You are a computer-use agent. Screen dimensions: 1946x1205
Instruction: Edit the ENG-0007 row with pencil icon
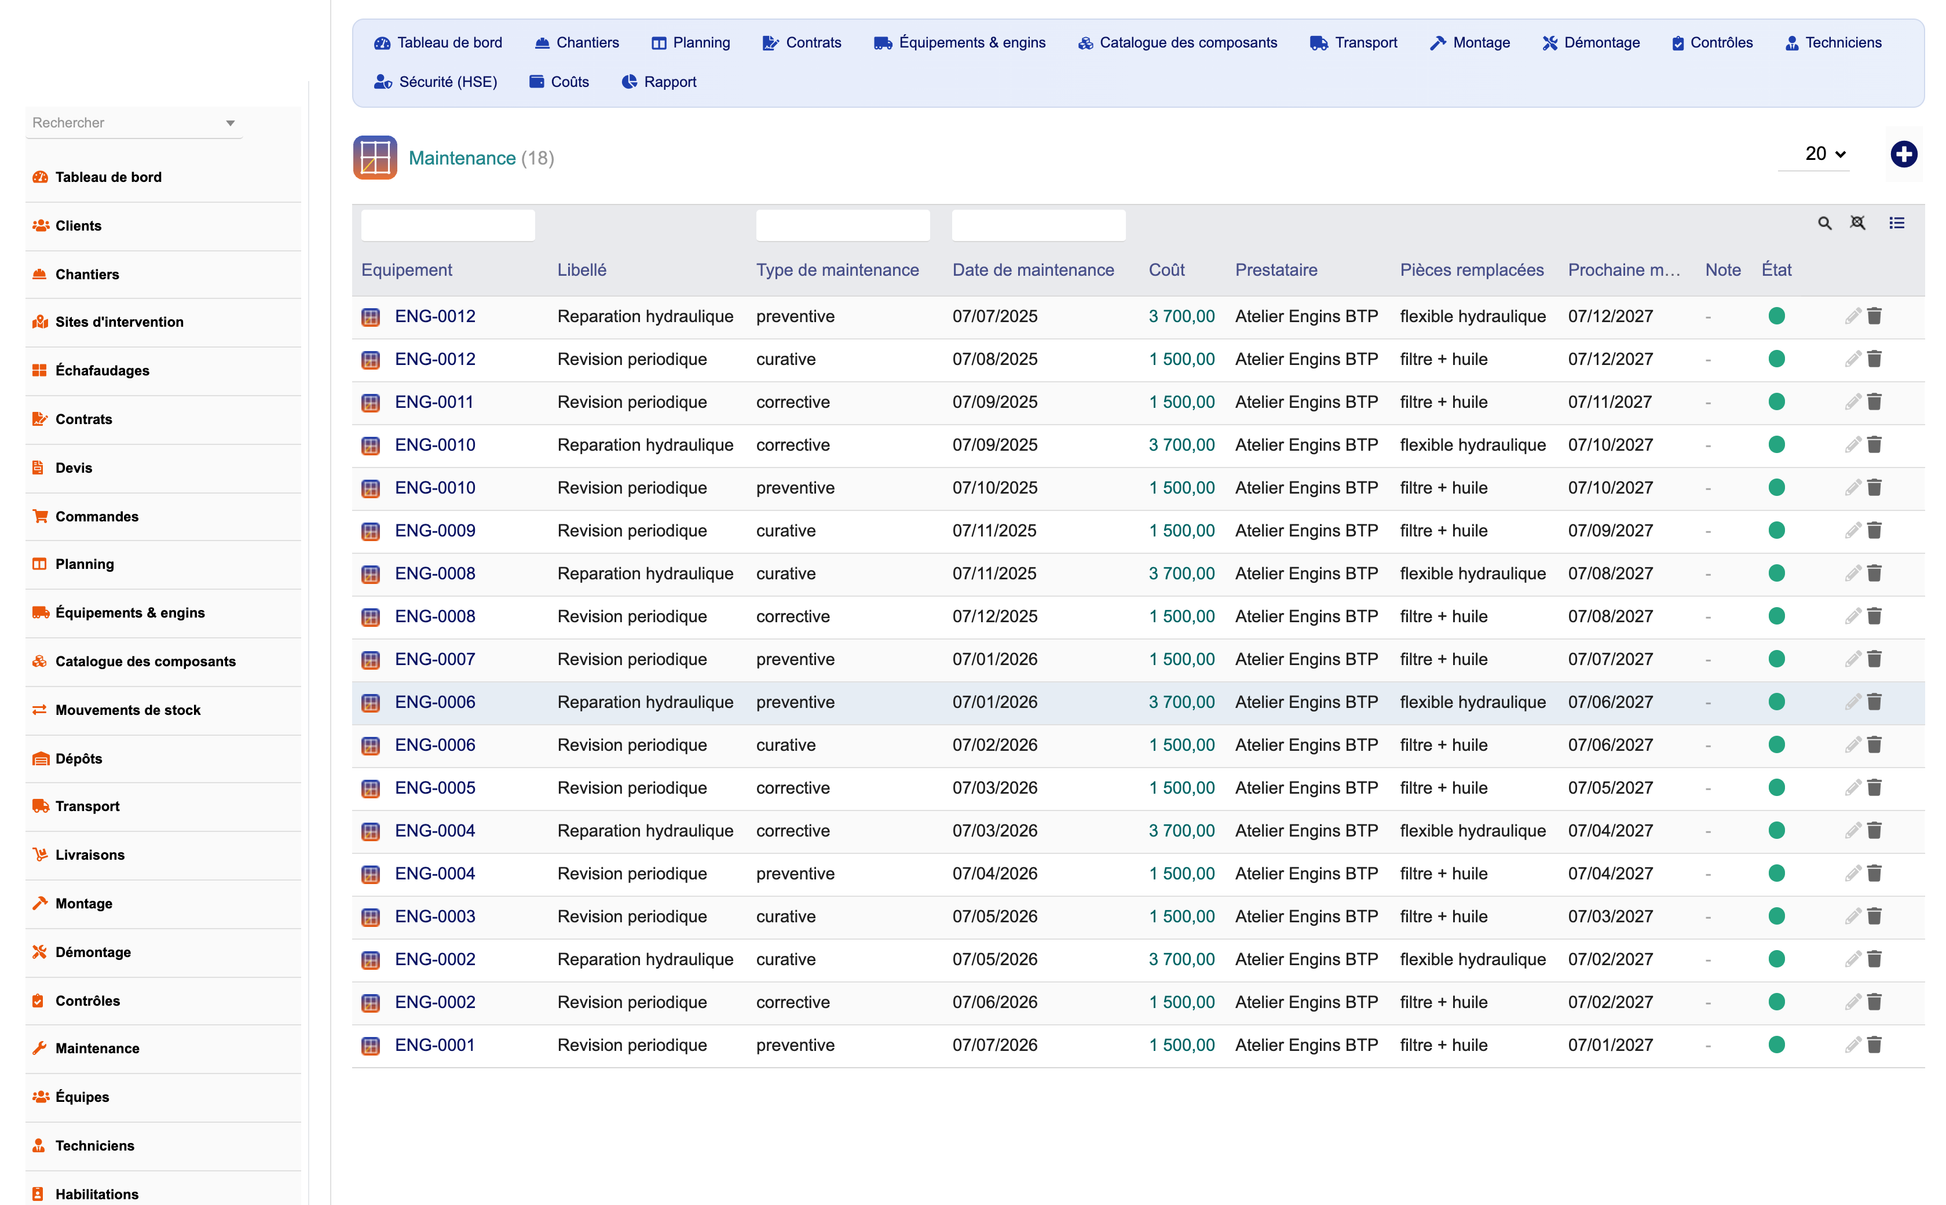[x=1852, y=659]
